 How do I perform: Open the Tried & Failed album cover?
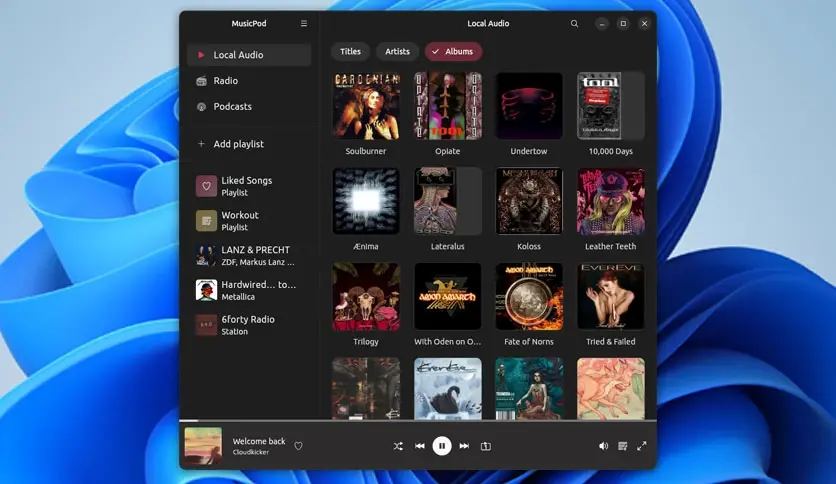[611, 296]
